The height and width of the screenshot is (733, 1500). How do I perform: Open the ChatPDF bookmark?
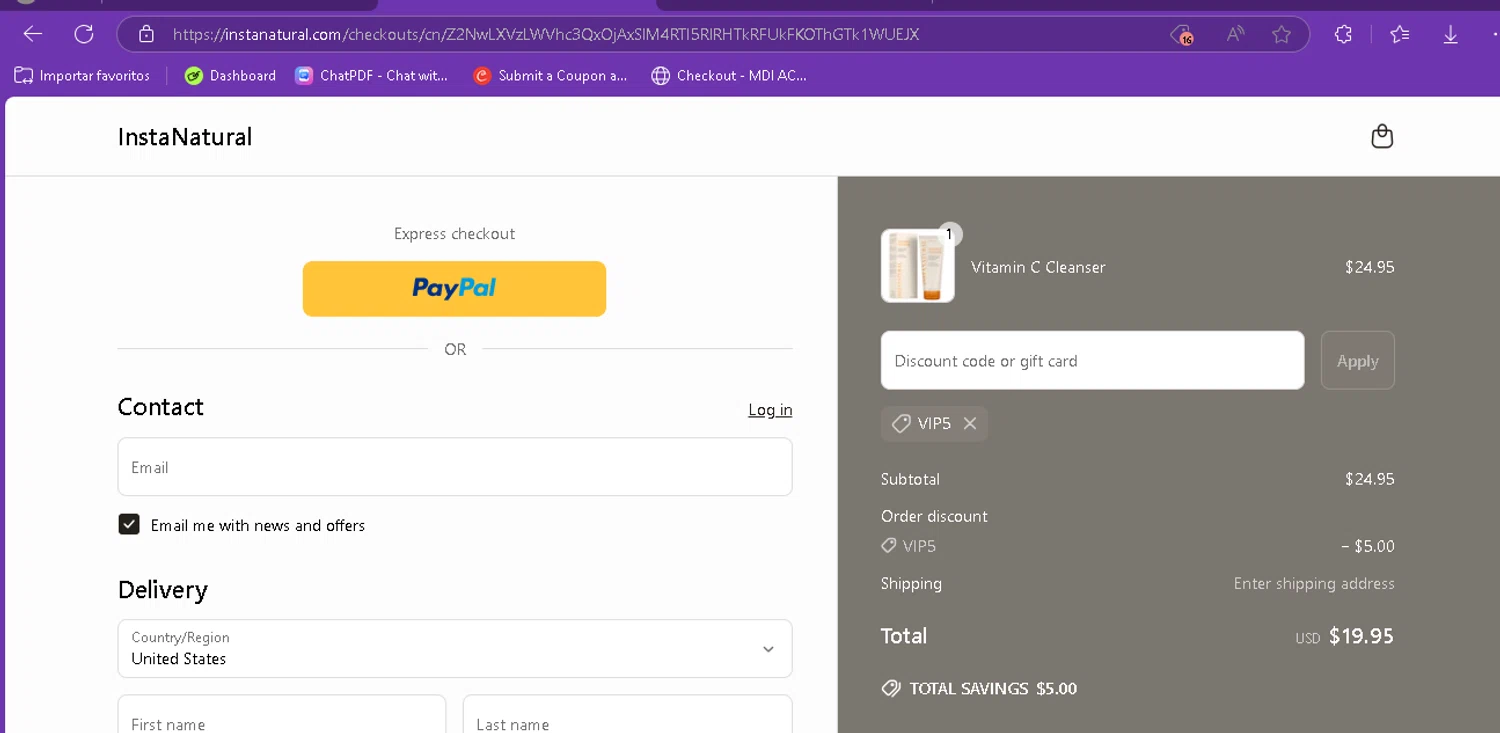[x=371, y=75]
